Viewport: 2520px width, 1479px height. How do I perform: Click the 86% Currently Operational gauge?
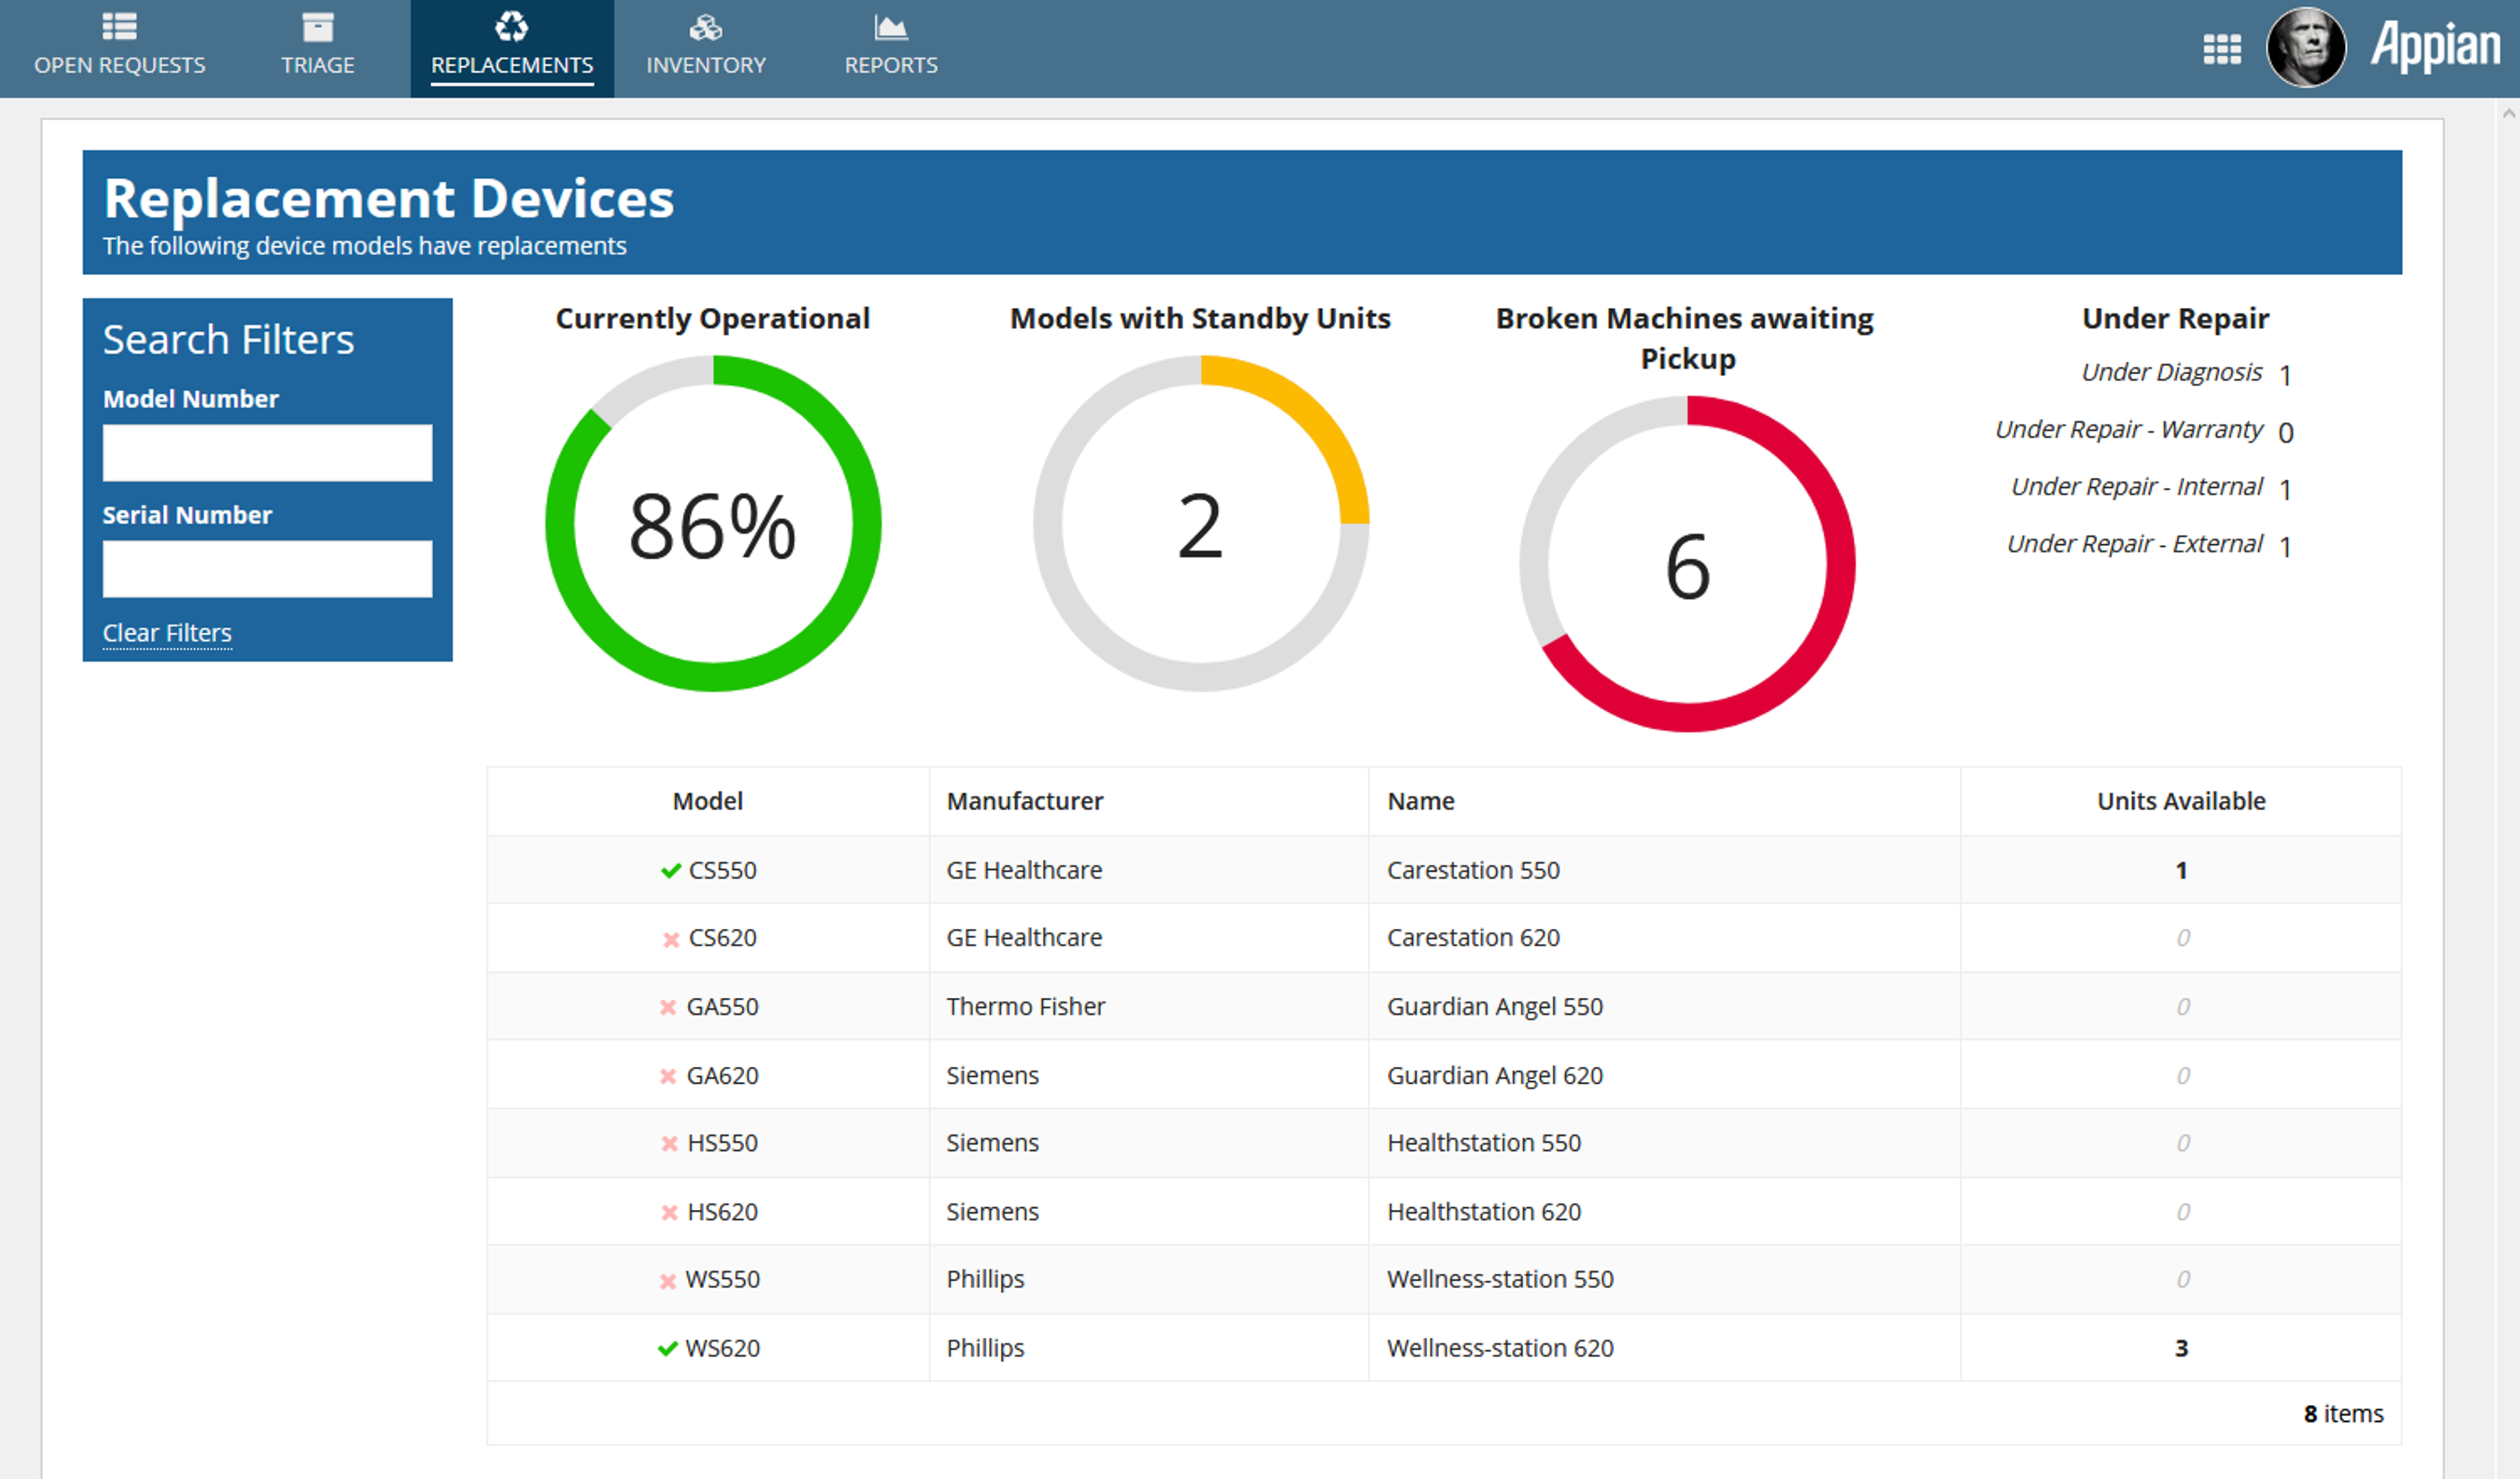point(713,524)
